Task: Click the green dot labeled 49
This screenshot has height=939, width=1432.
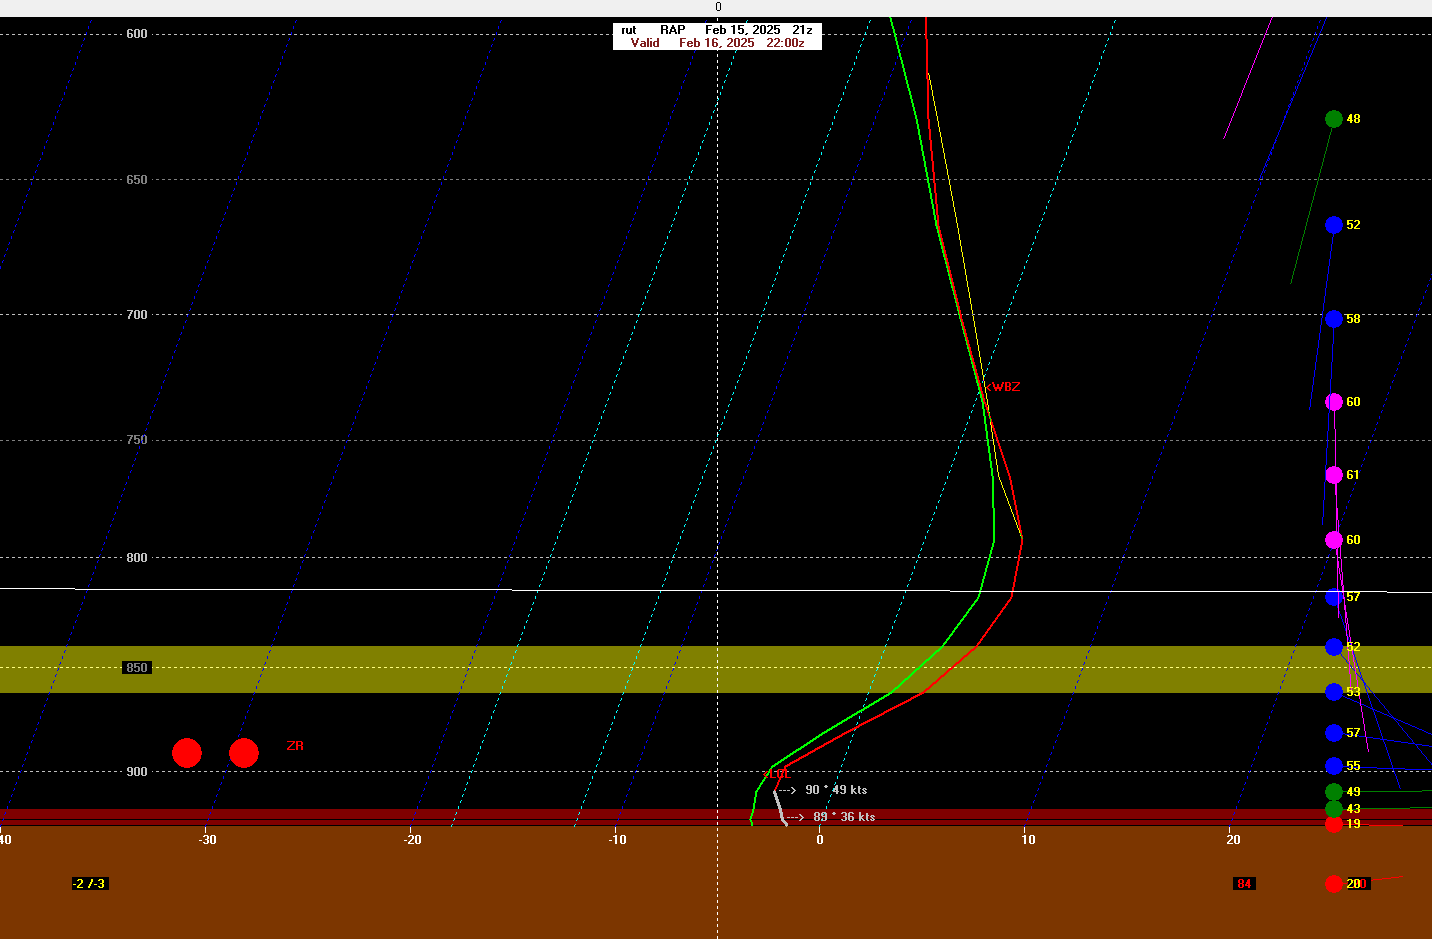Action: (x=1334, y=792)
